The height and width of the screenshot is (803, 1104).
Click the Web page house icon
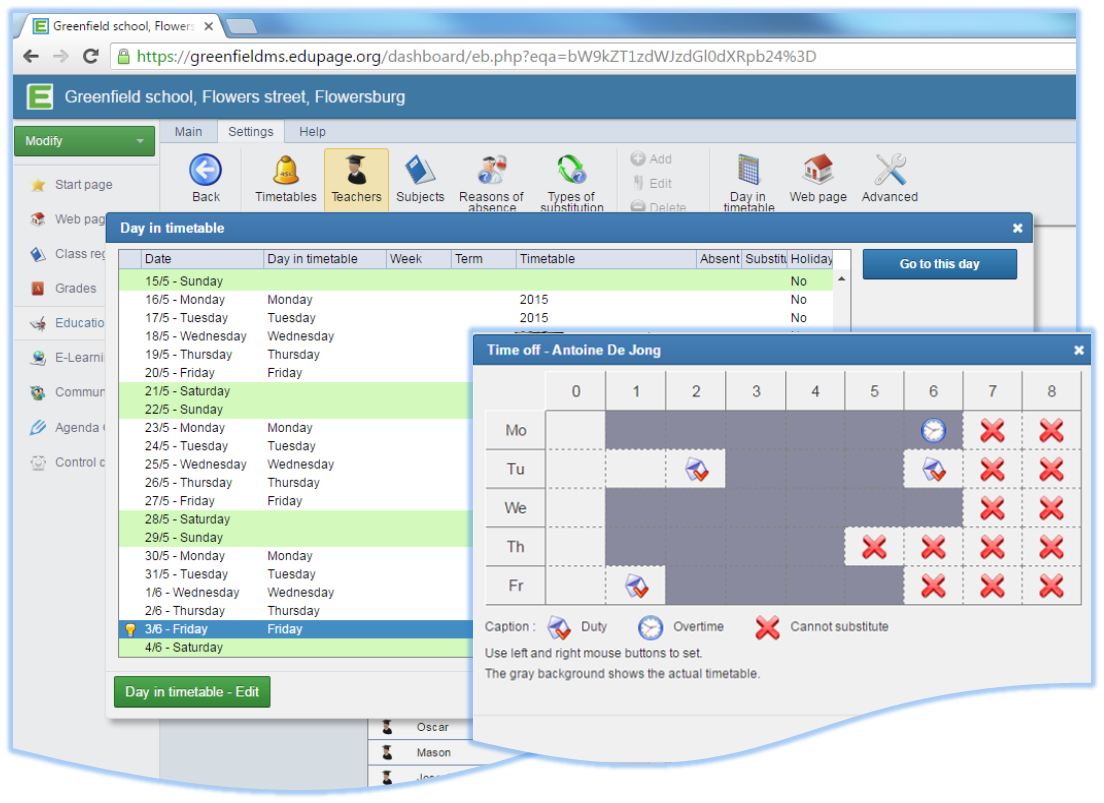tap(818, 171)
